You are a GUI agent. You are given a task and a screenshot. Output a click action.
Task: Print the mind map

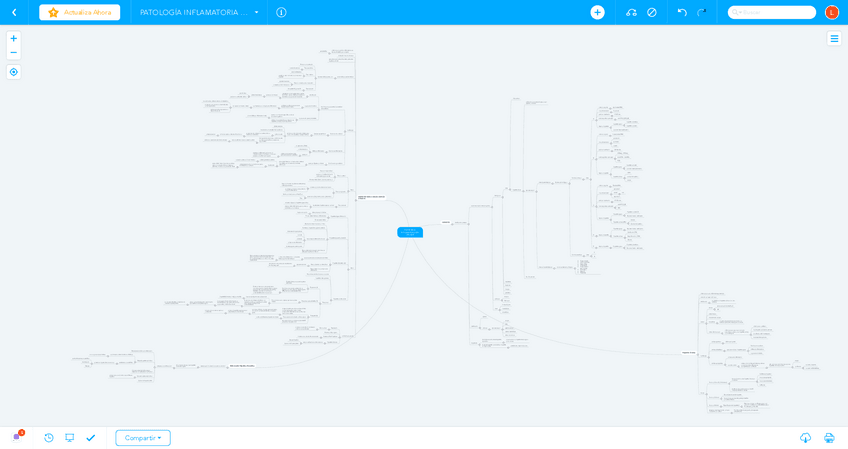(829, 438)
